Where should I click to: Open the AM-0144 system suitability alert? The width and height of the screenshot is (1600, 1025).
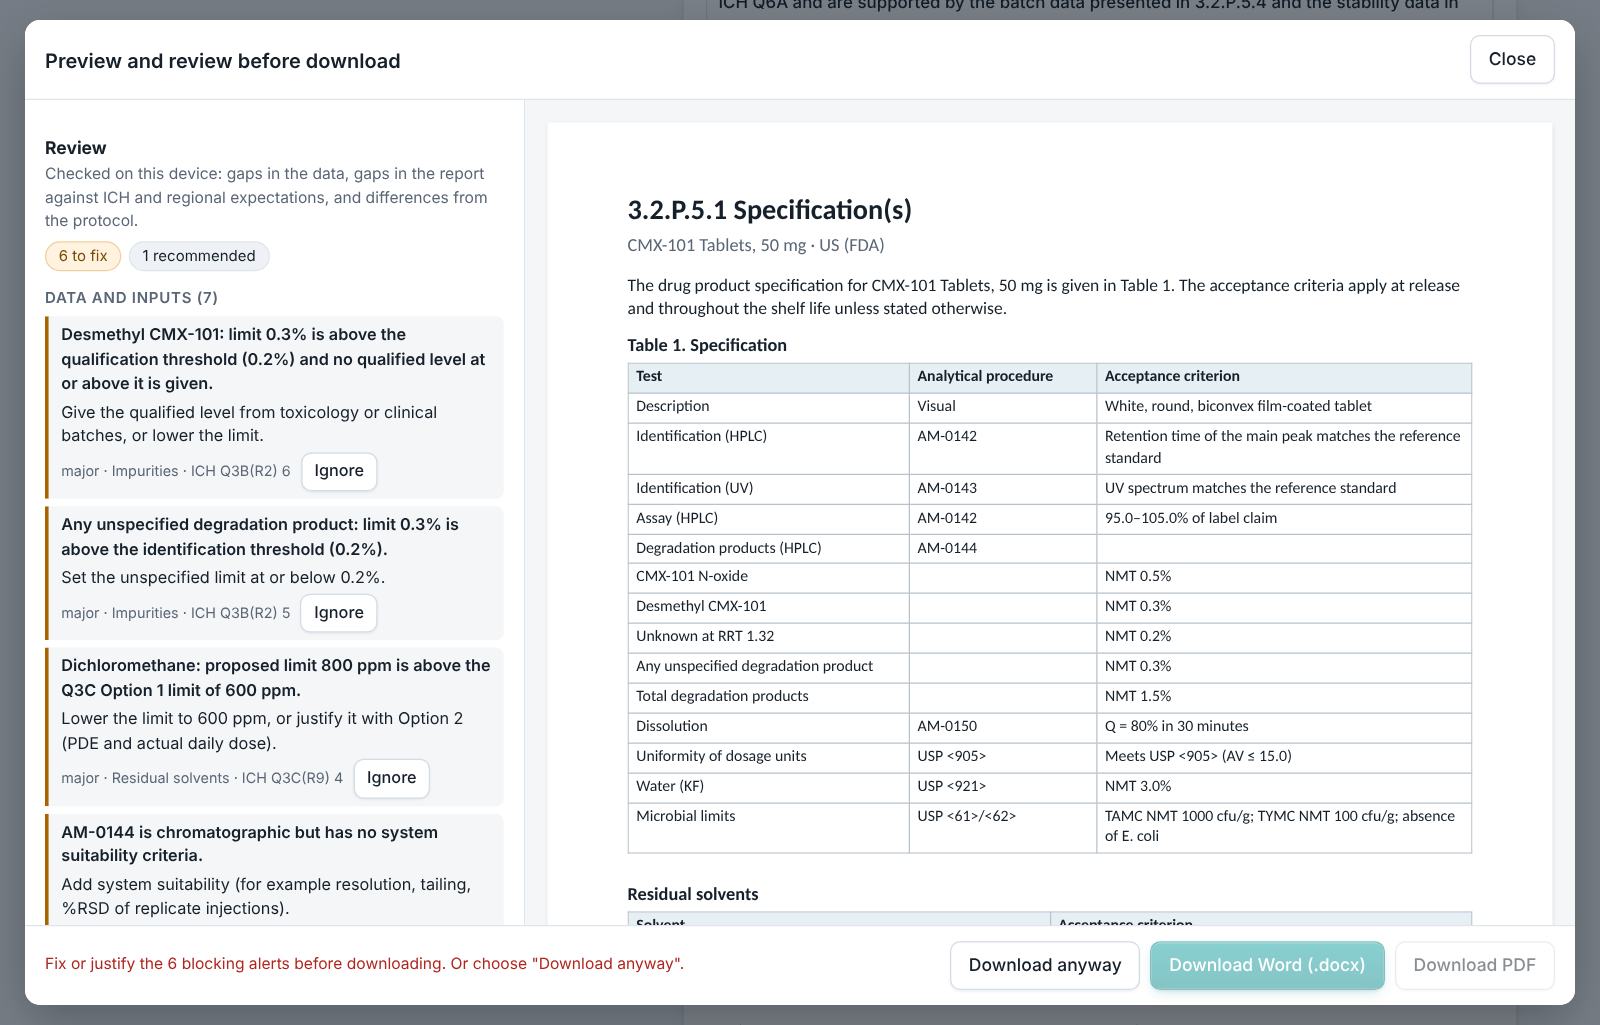click(274, 870)
